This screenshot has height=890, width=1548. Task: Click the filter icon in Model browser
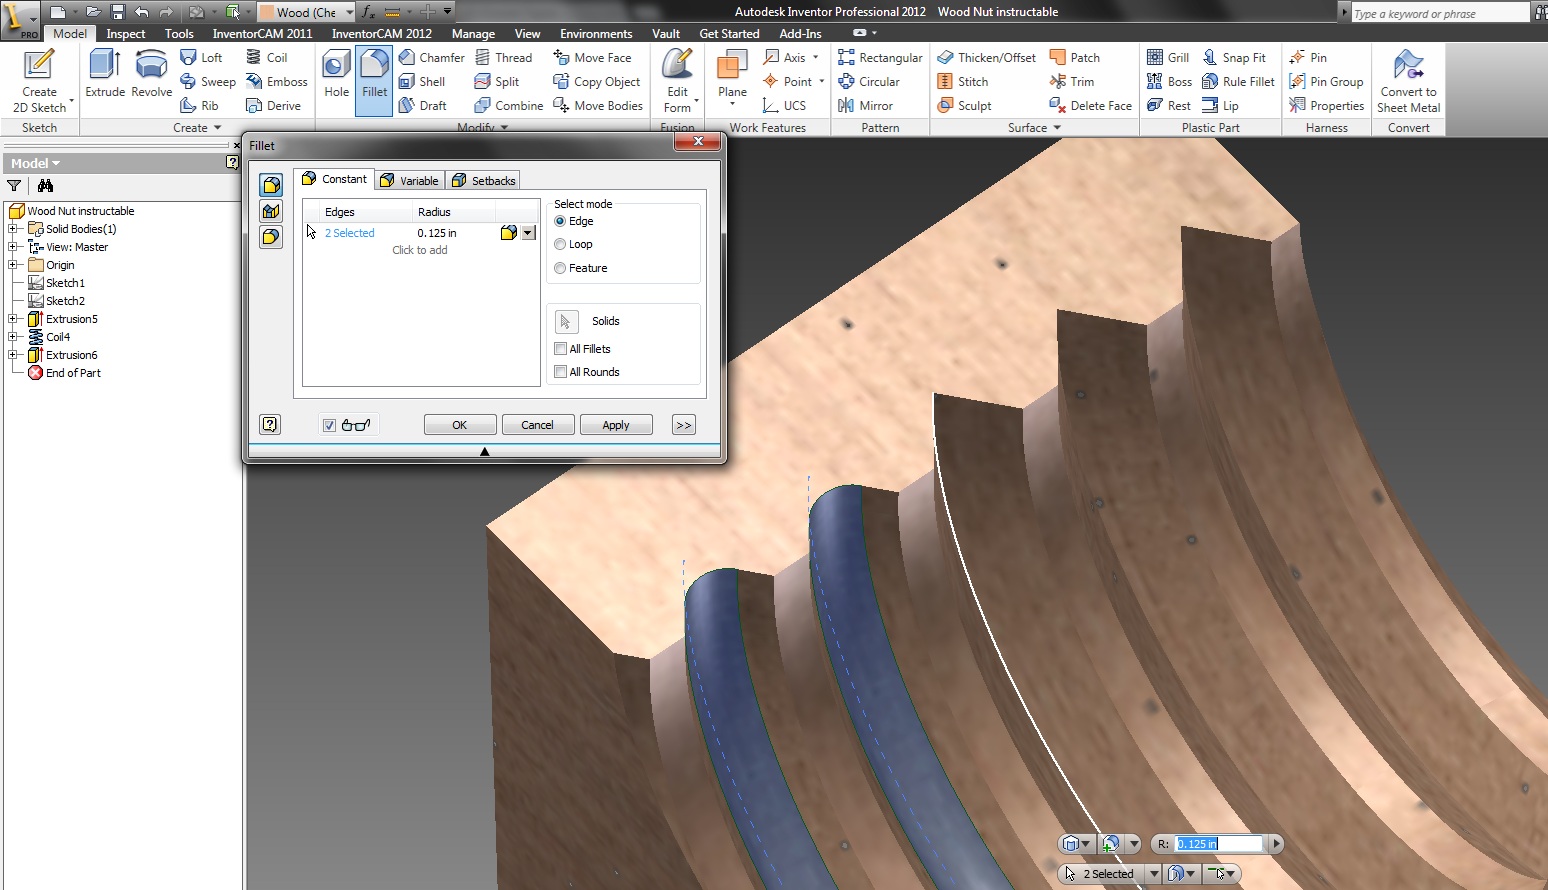coord(14,186)
